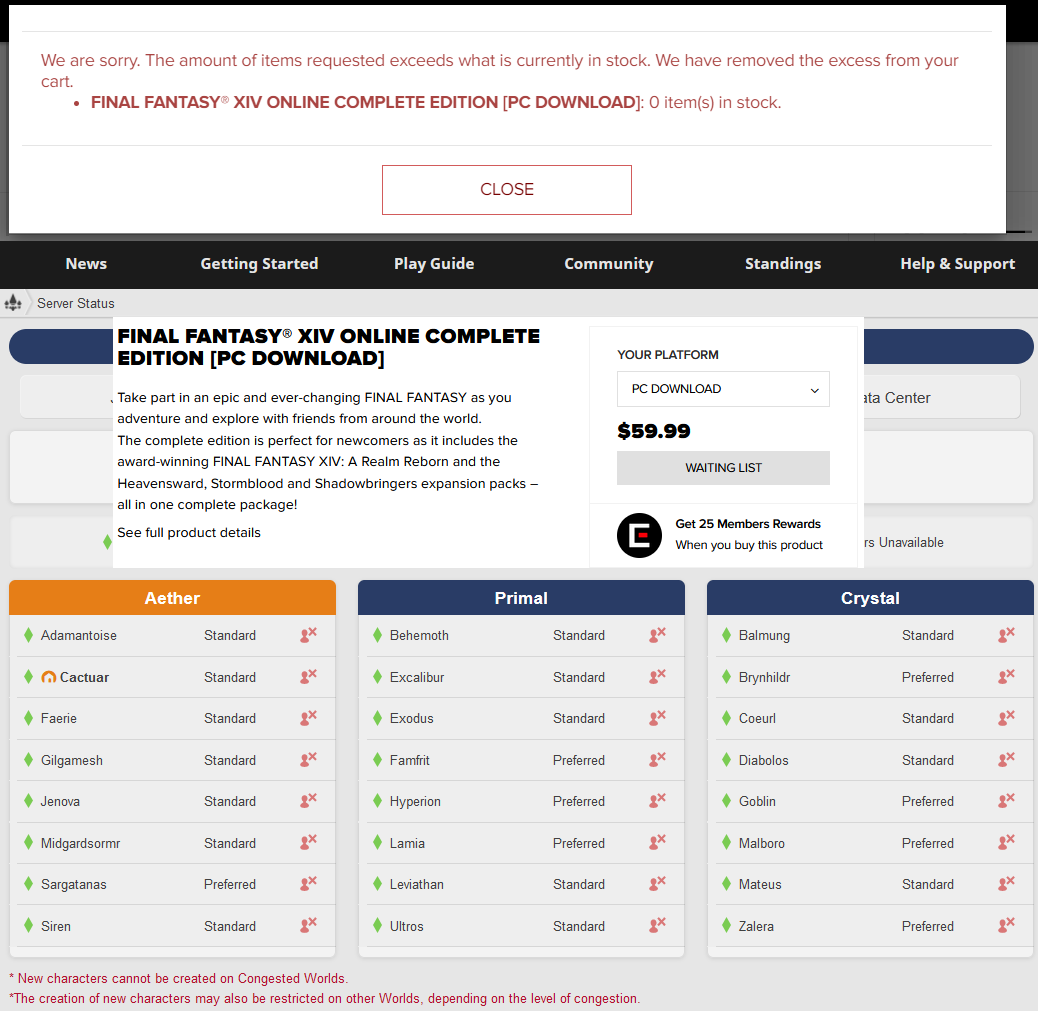Click Siren character creation unavailable icon
This screenshot has width=1038, height=1011.
(x=308, y=925)
